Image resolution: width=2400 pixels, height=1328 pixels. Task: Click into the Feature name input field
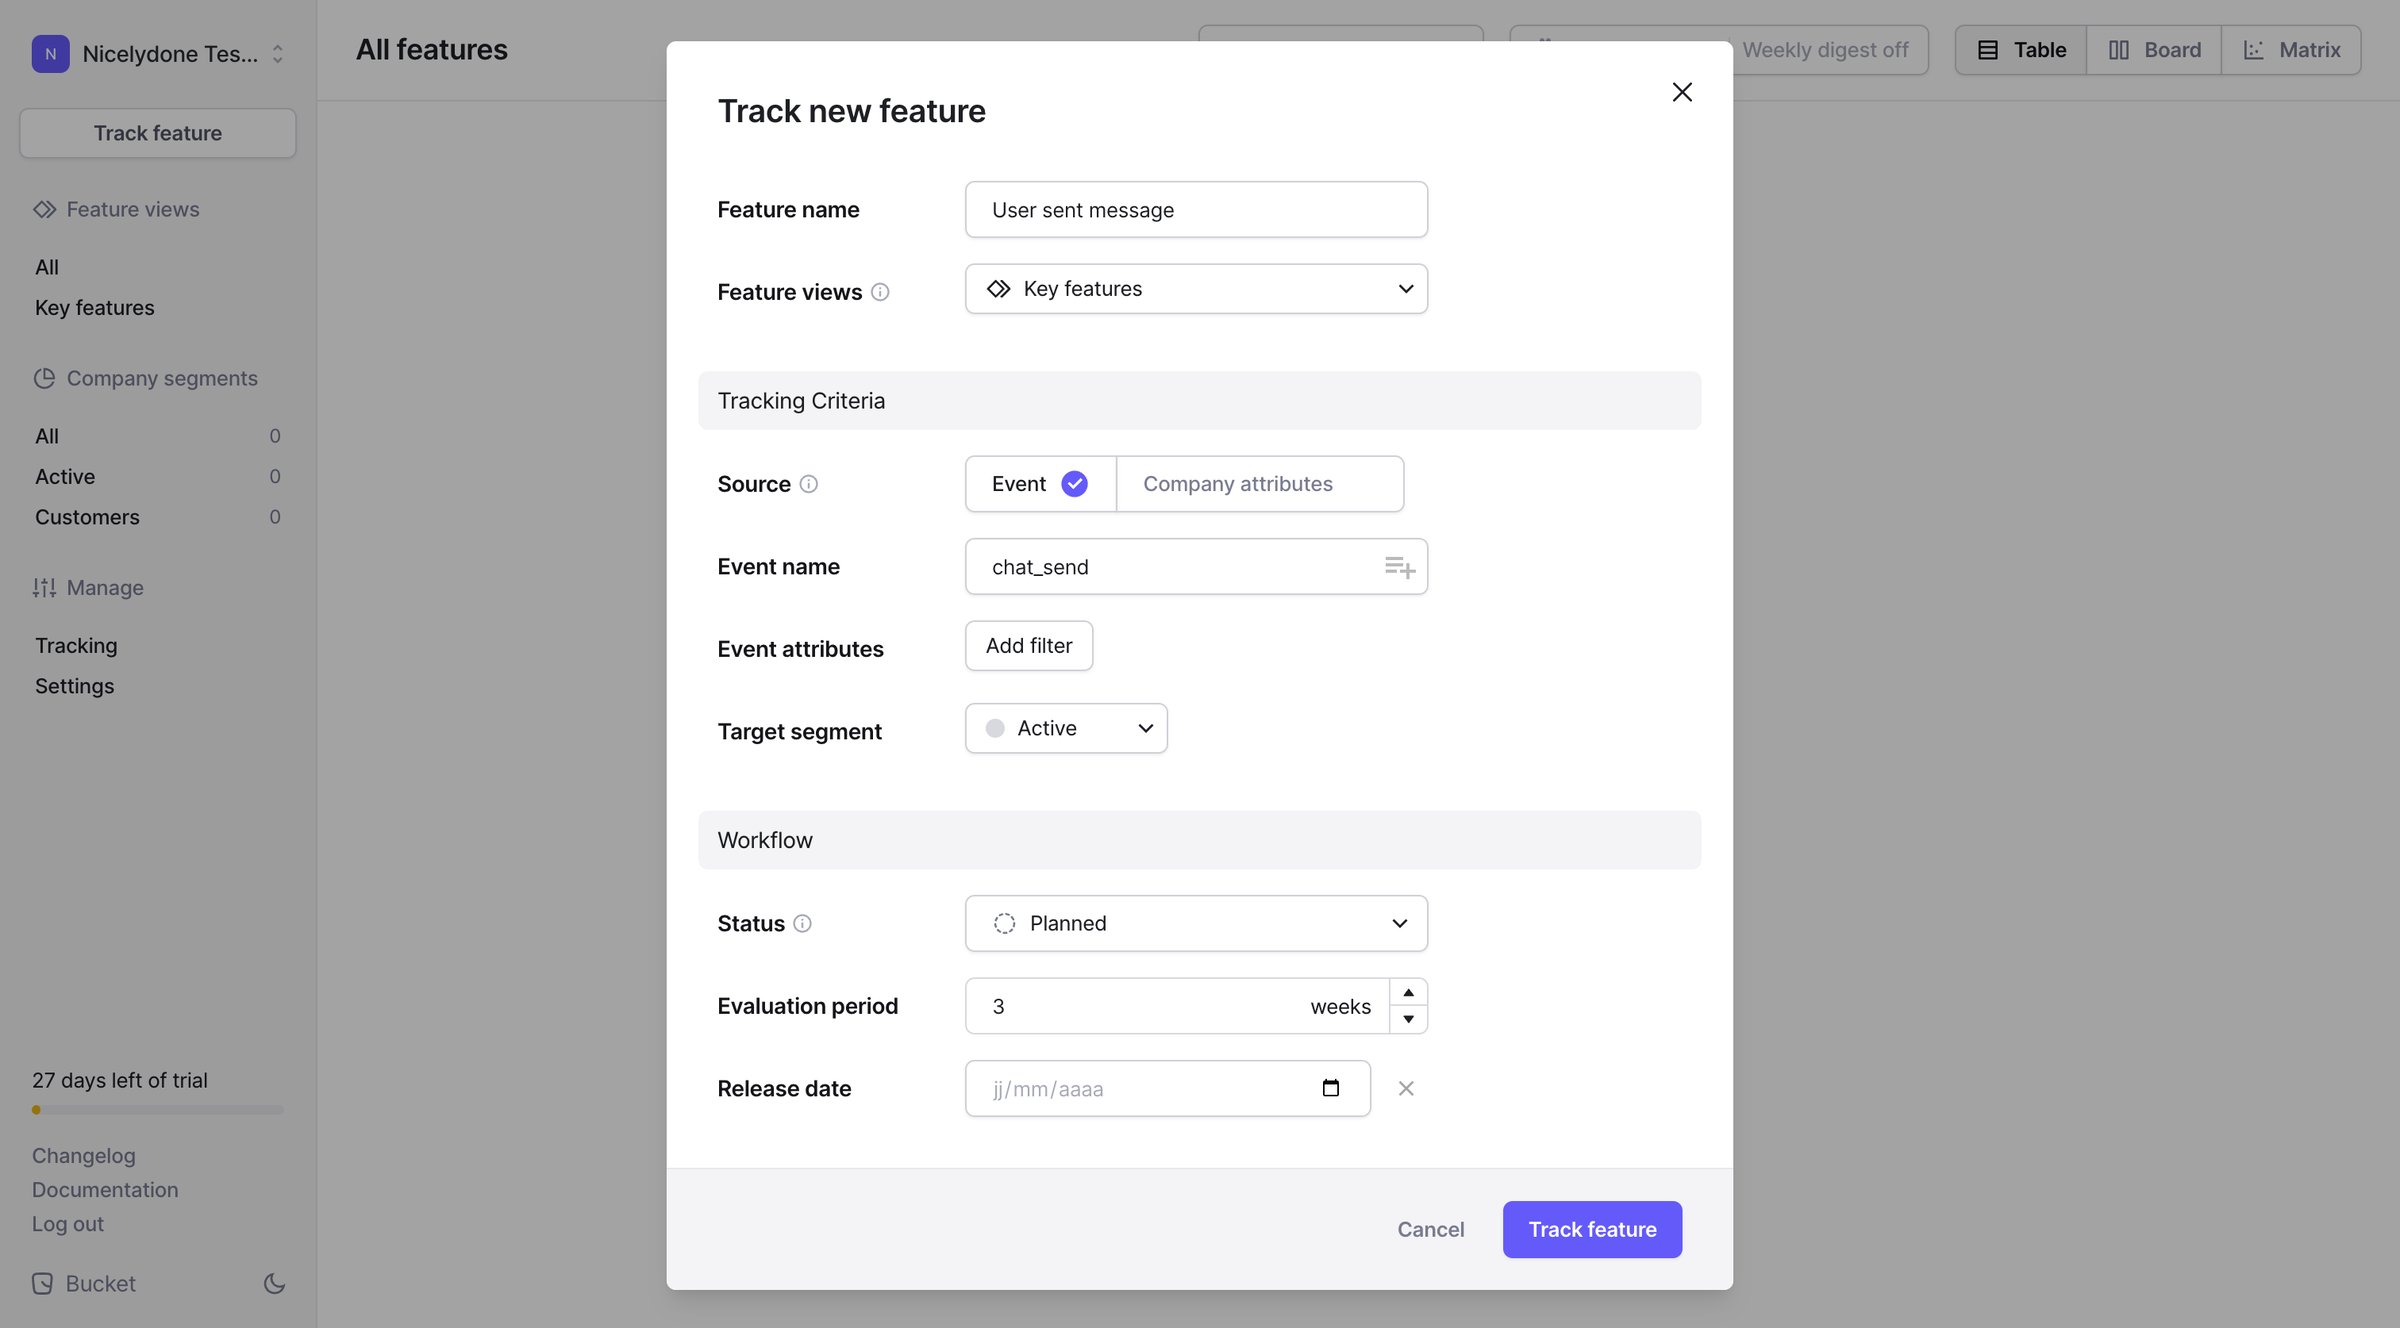[x=1196, y=210]
